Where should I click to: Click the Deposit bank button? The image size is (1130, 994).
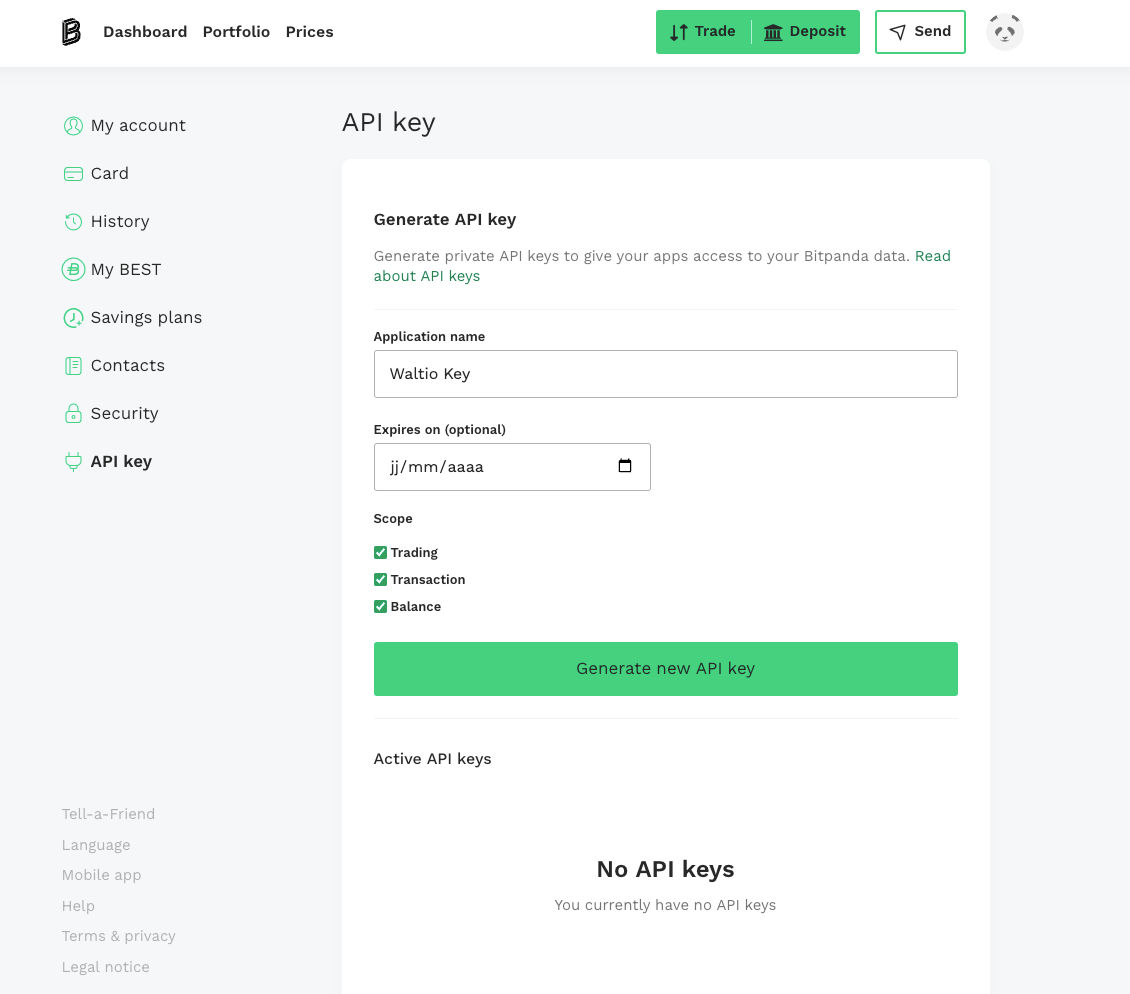click(805, 32)
